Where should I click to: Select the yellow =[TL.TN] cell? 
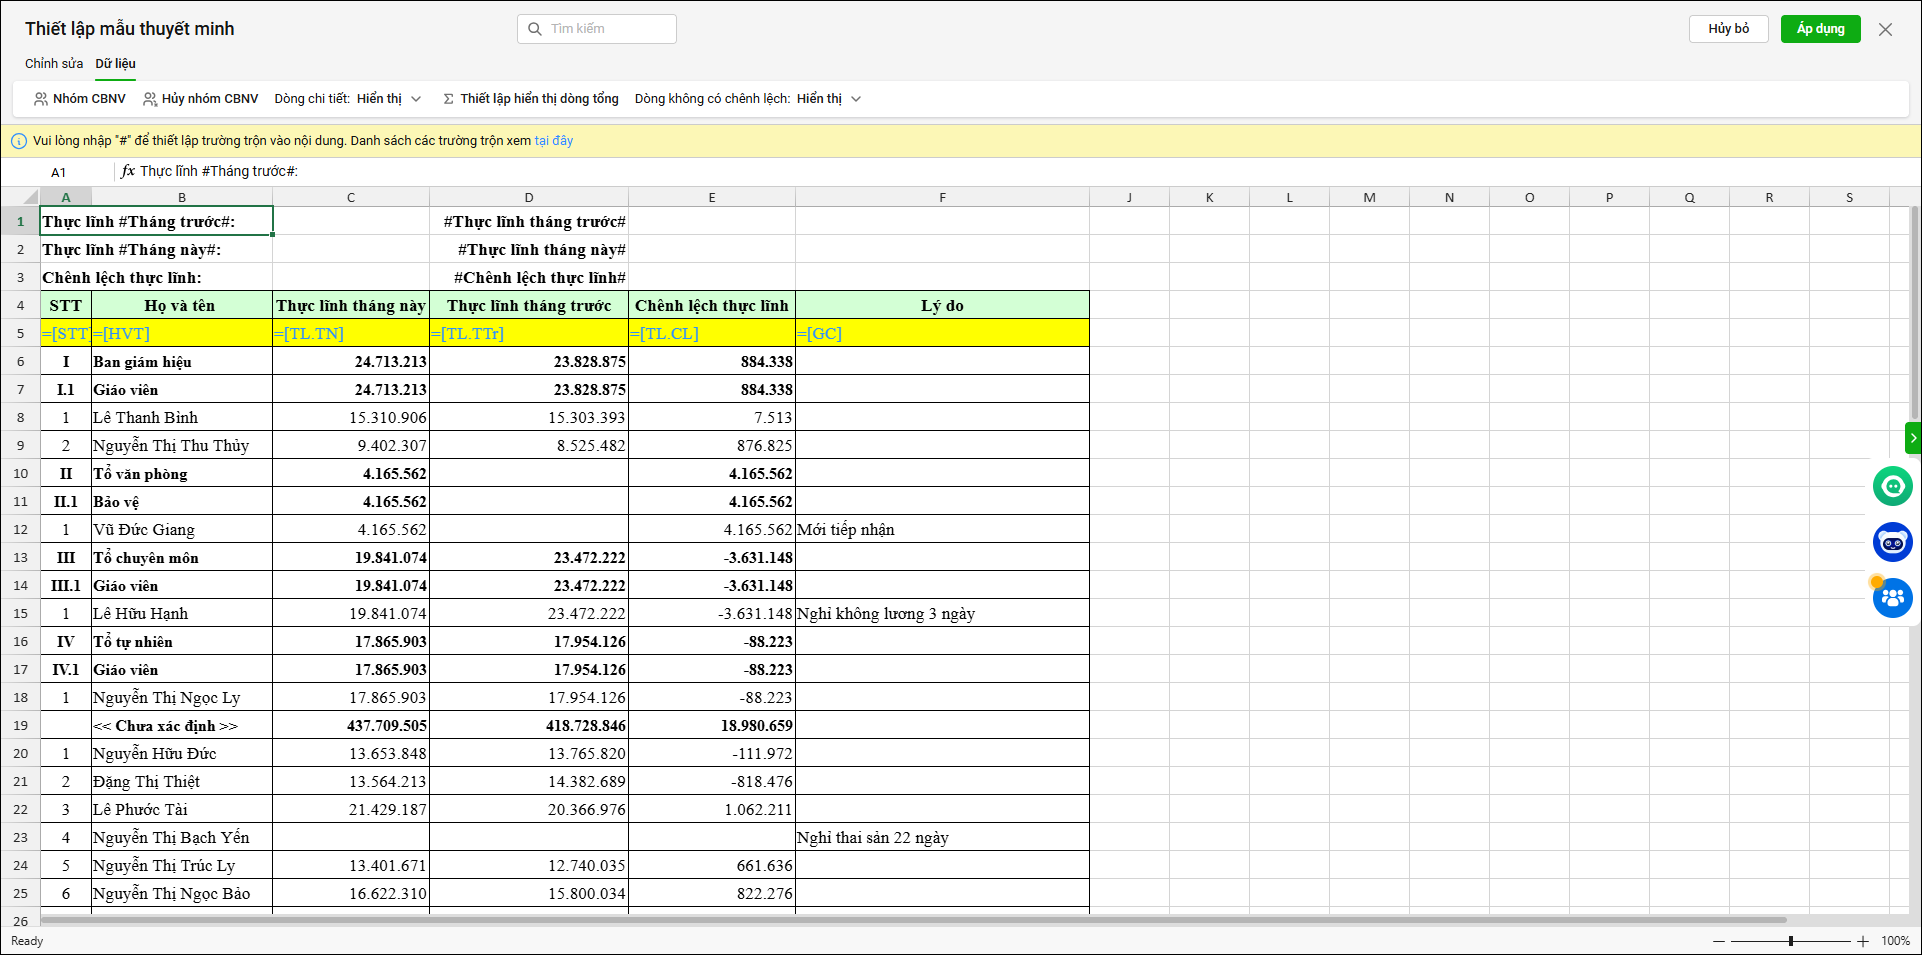[351, 334]
